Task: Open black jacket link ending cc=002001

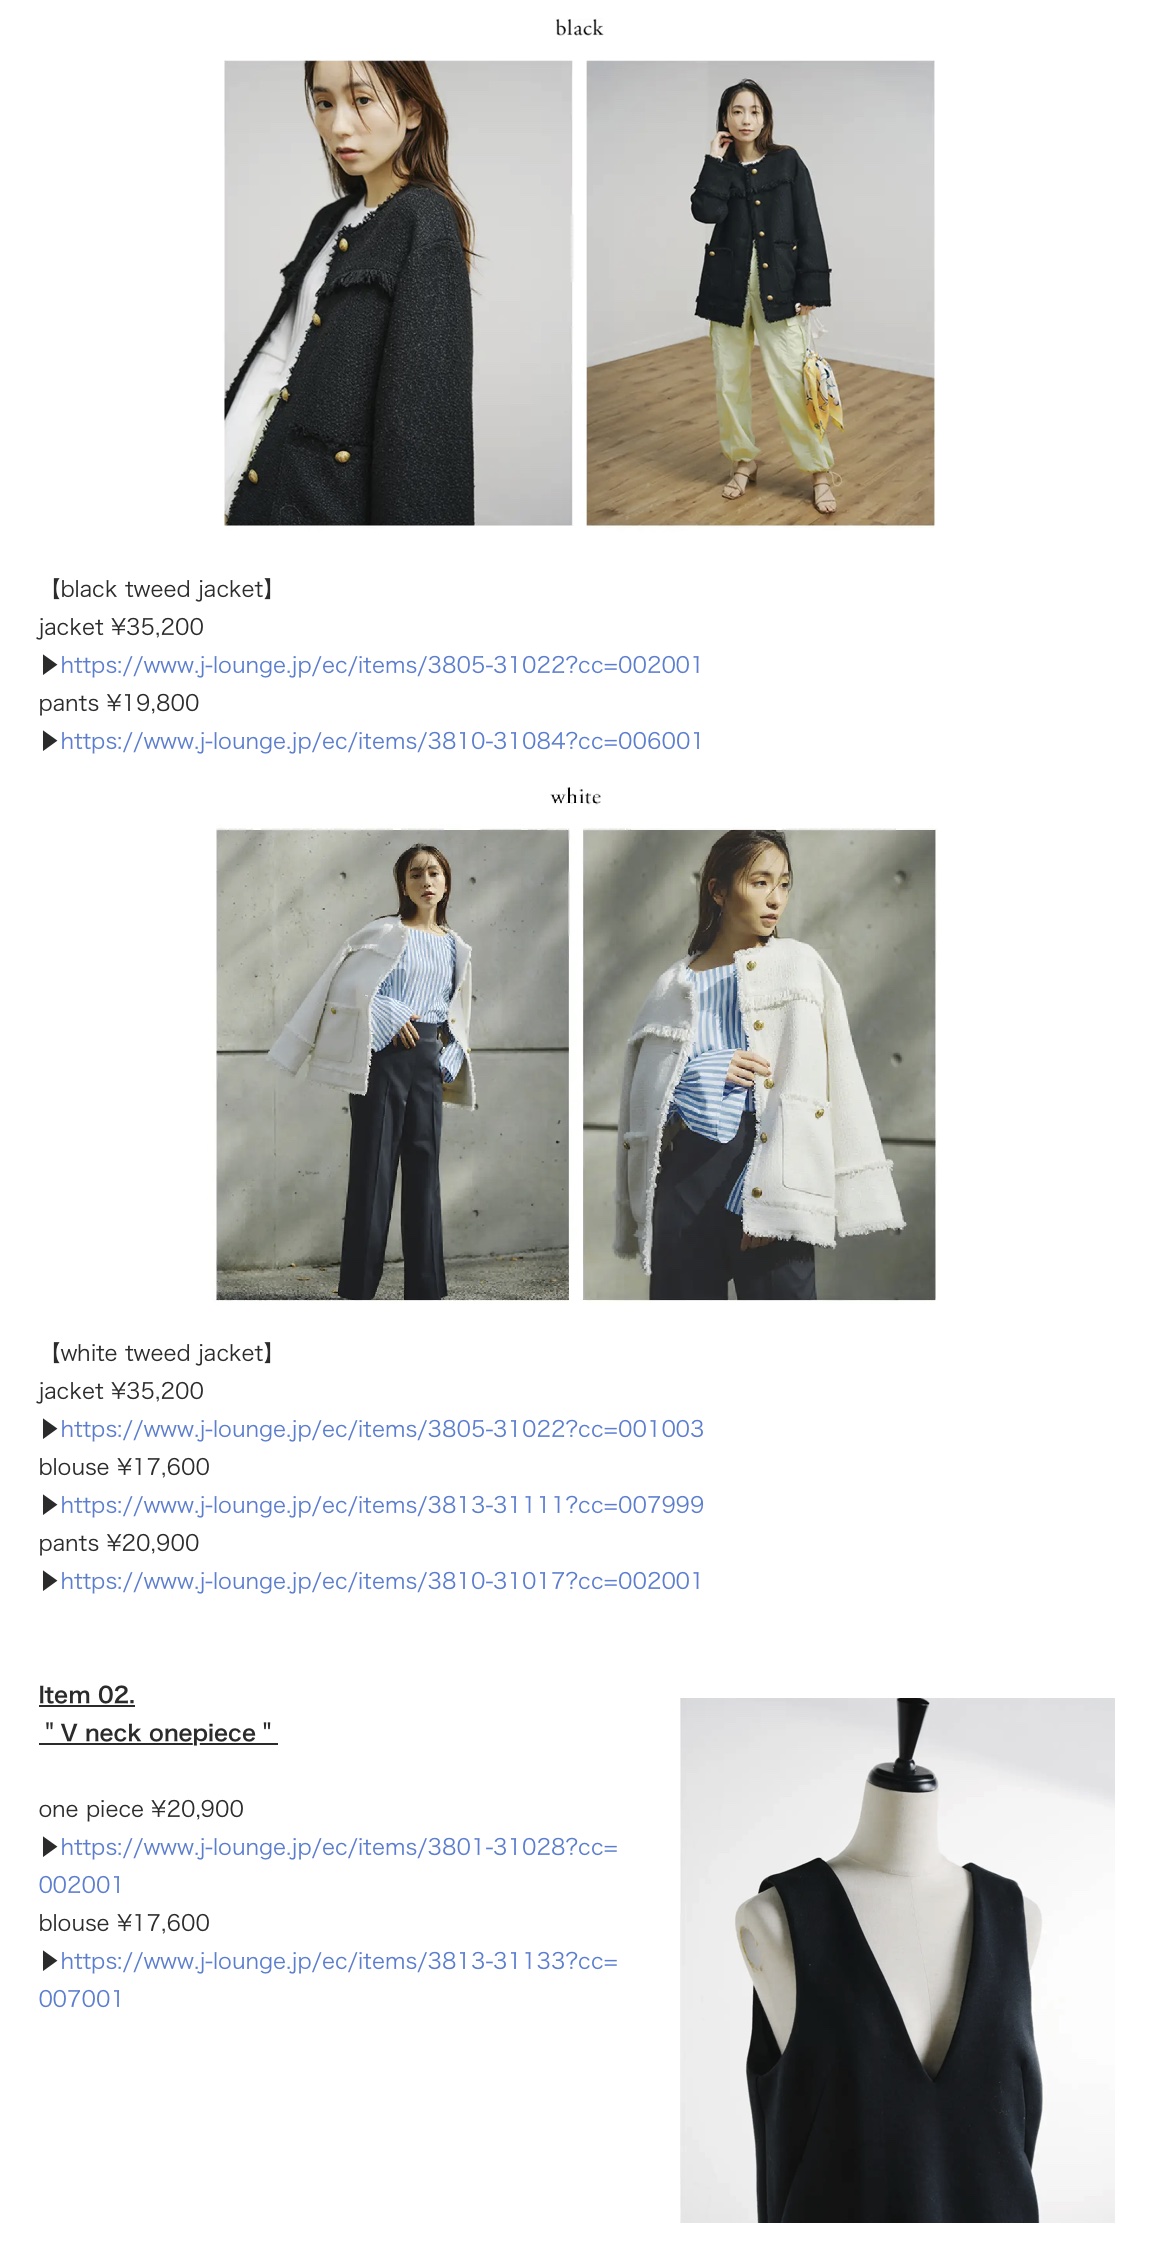Action: tap(381, 665)
